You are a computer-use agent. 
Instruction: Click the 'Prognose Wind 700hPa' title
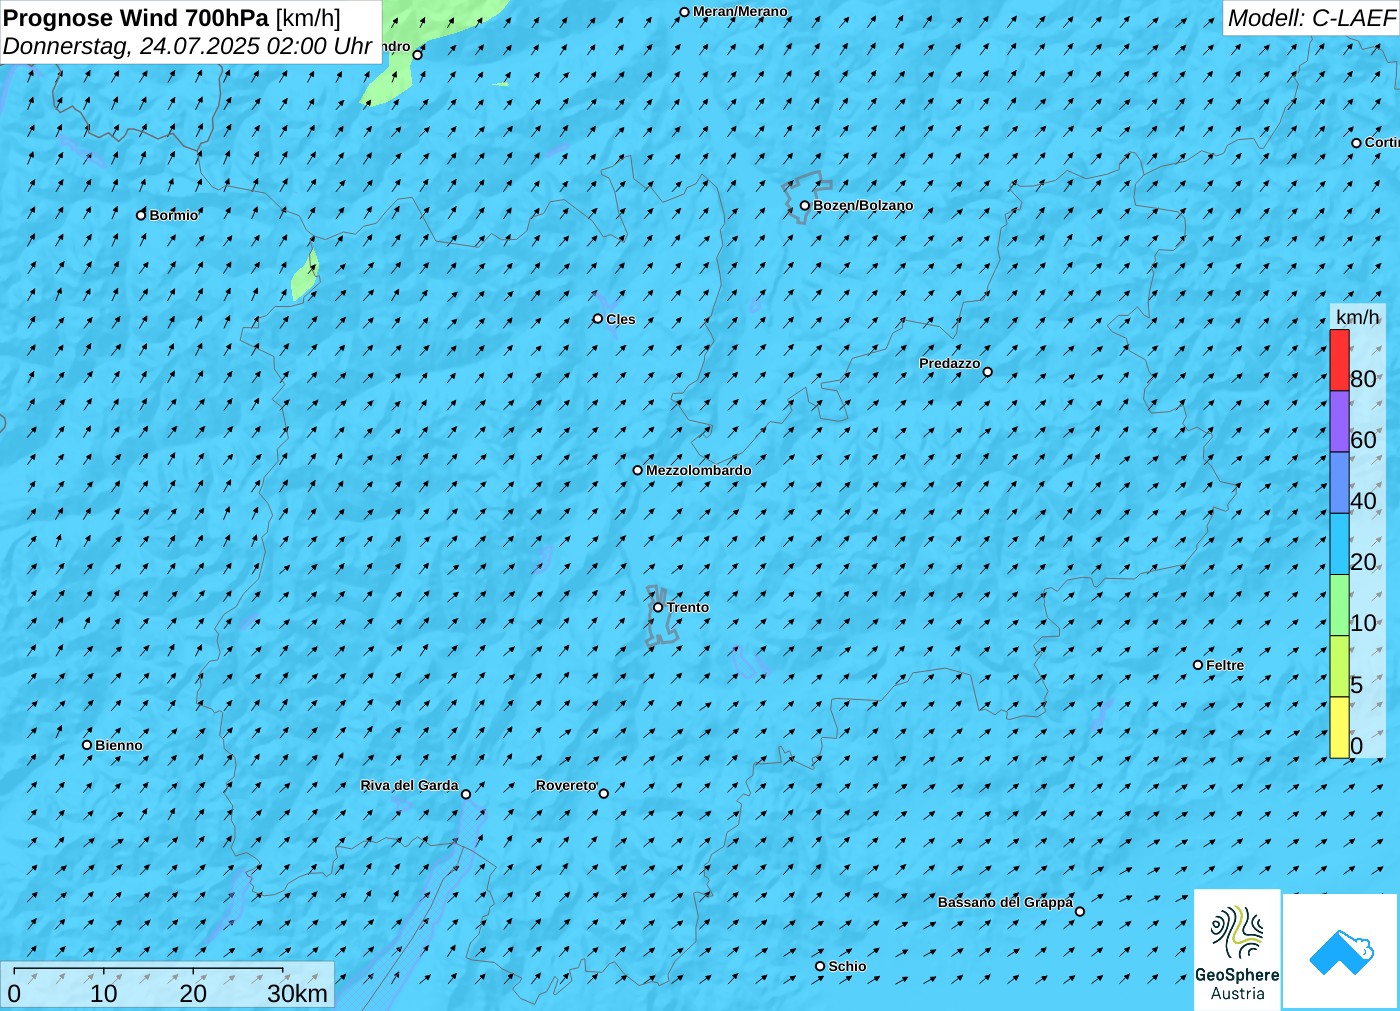coord(136,18)
